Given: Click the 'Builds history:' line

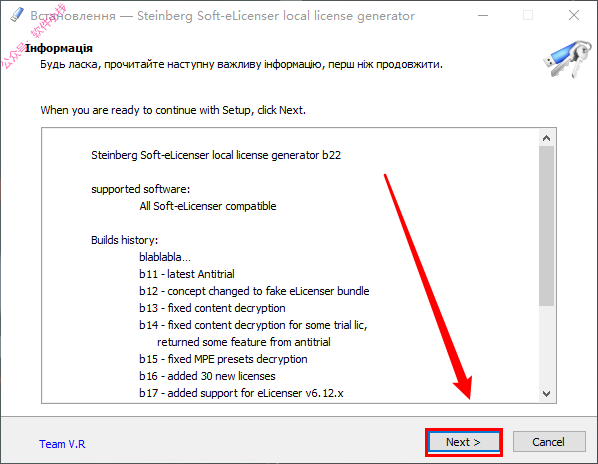Looking at the screenshot, I should click(x=124, y=240).
